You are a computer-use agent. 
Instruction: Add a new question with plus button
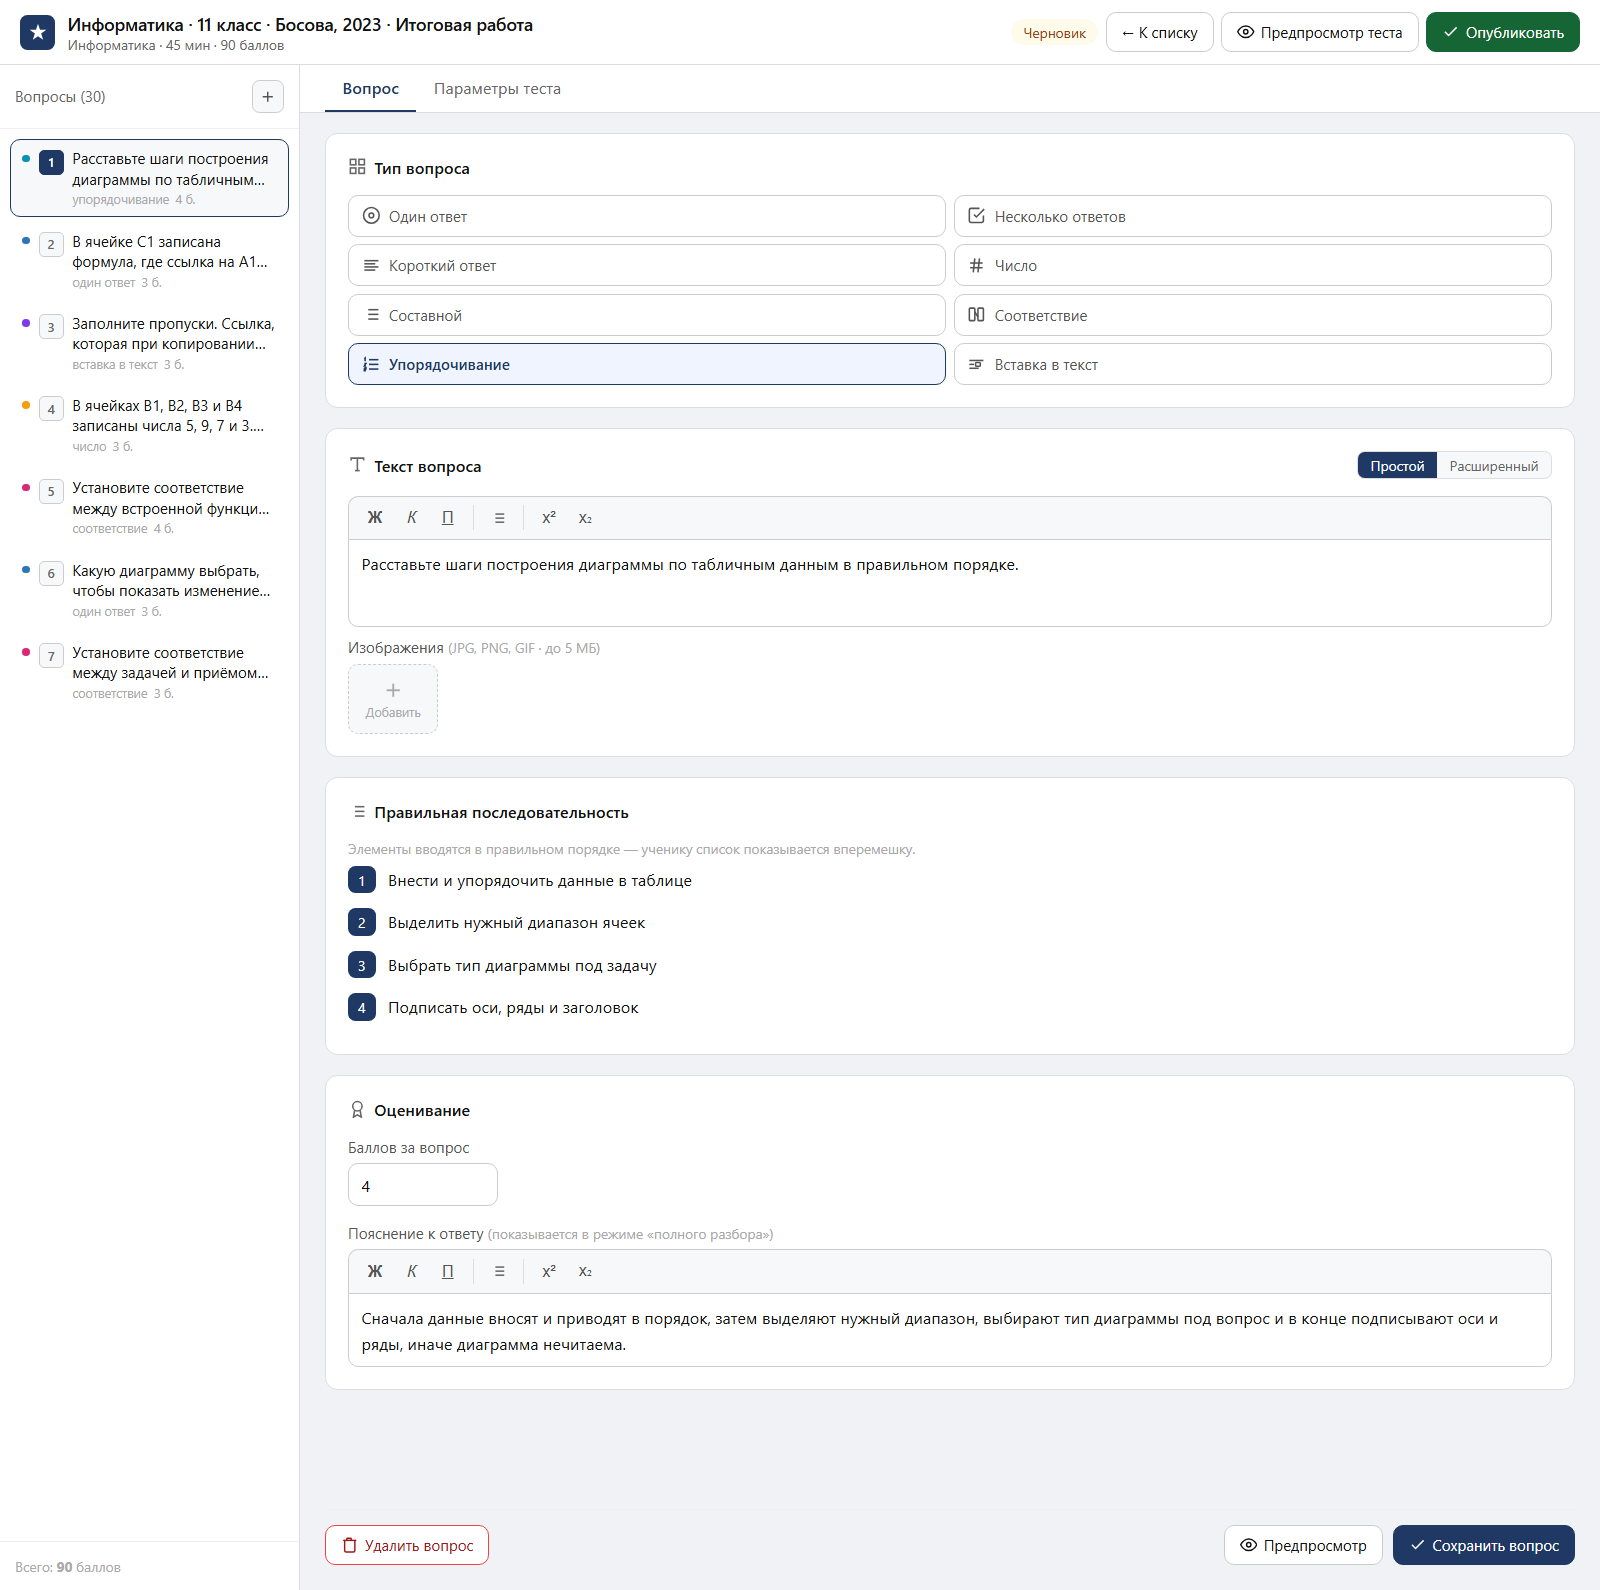point(267,97)
